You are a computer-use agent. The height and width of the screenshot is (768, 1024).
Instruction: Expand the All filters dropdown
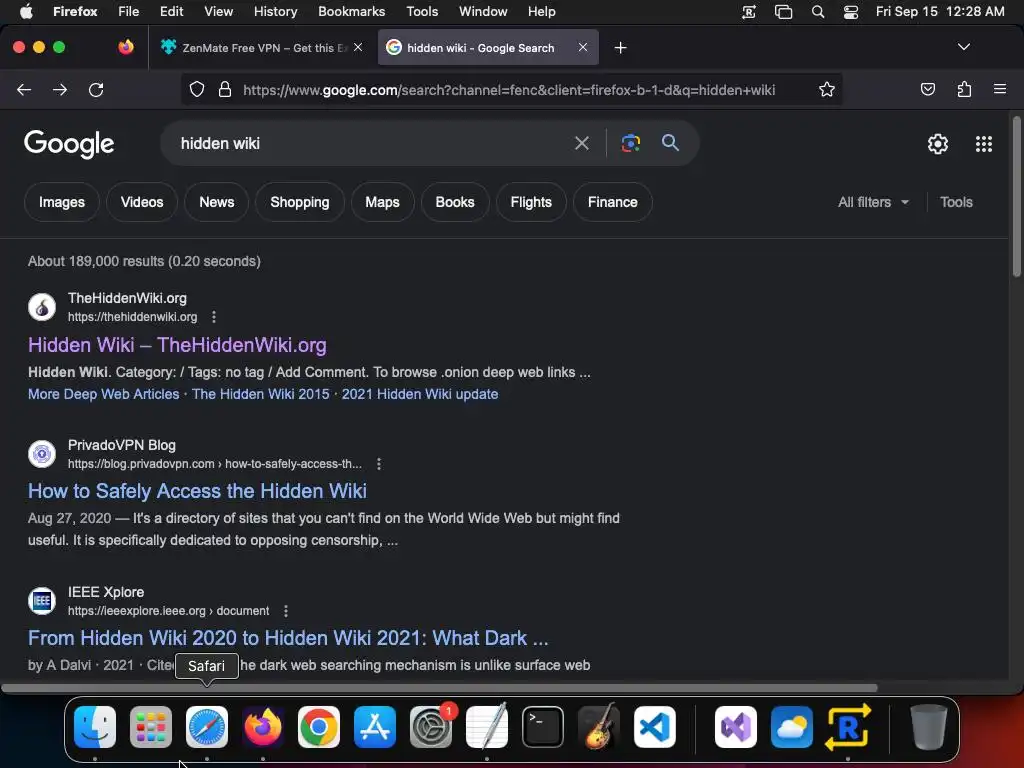(x=873, y=202)
